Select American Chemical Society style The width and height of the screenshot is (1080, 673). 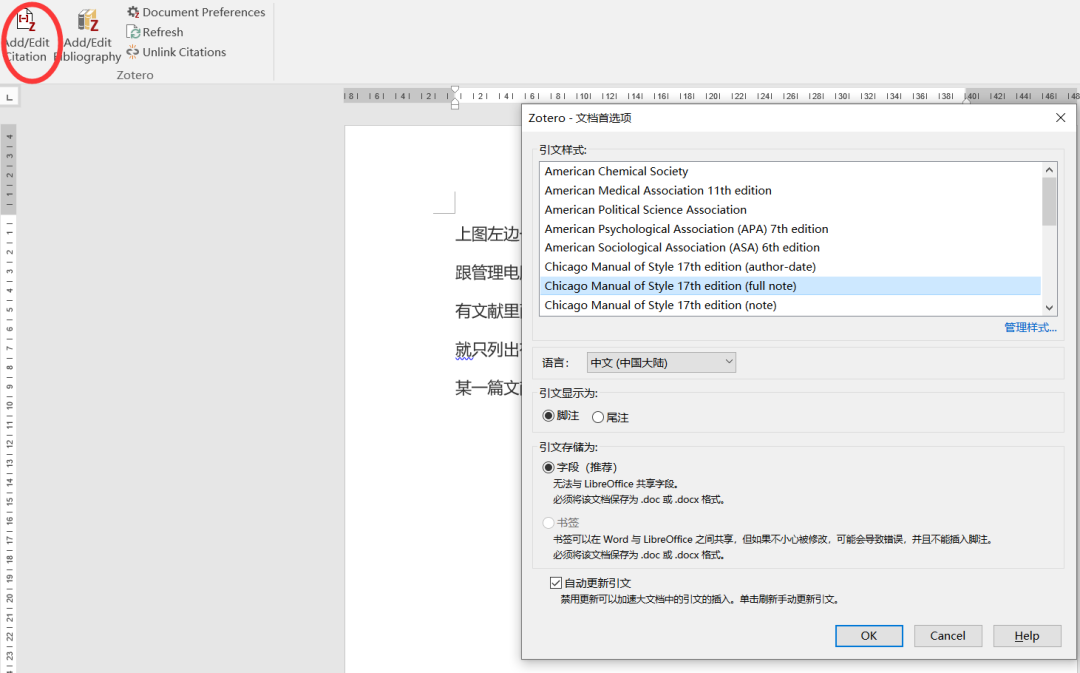tap(790, 171)
